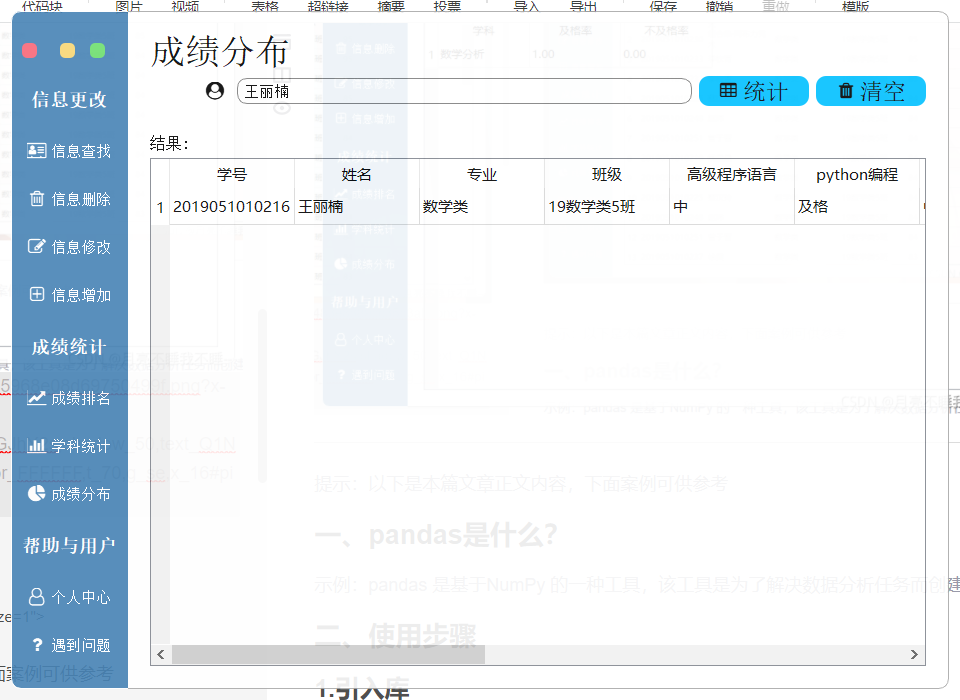The height and width of the screenshot is (700, 960).
Task: Select the 中 grade cell
Action: point(732,207)
